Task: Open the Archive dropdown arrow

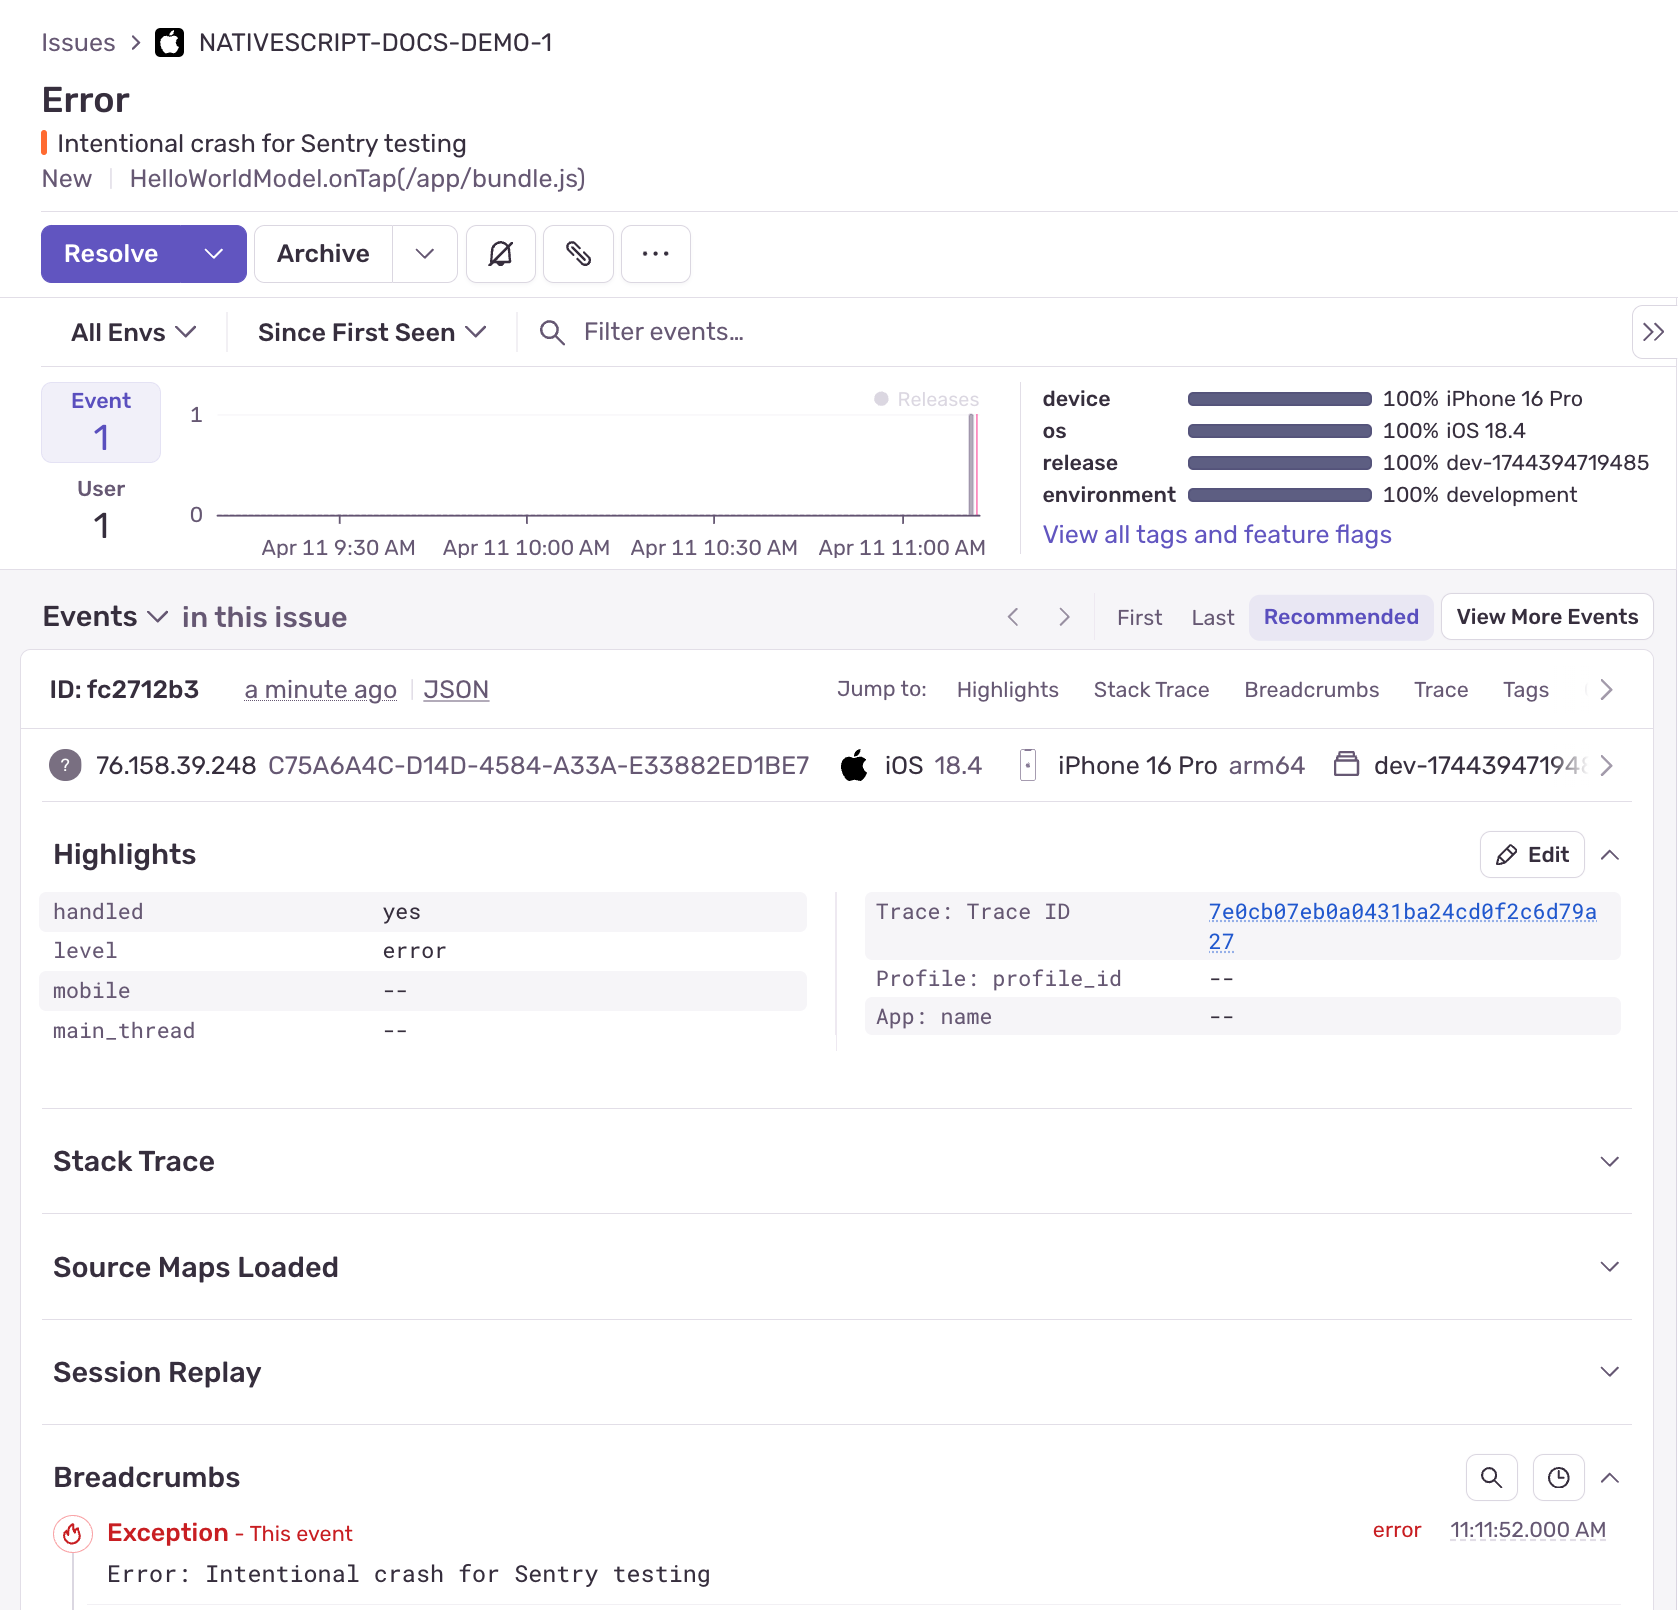Action: point(424,254)
